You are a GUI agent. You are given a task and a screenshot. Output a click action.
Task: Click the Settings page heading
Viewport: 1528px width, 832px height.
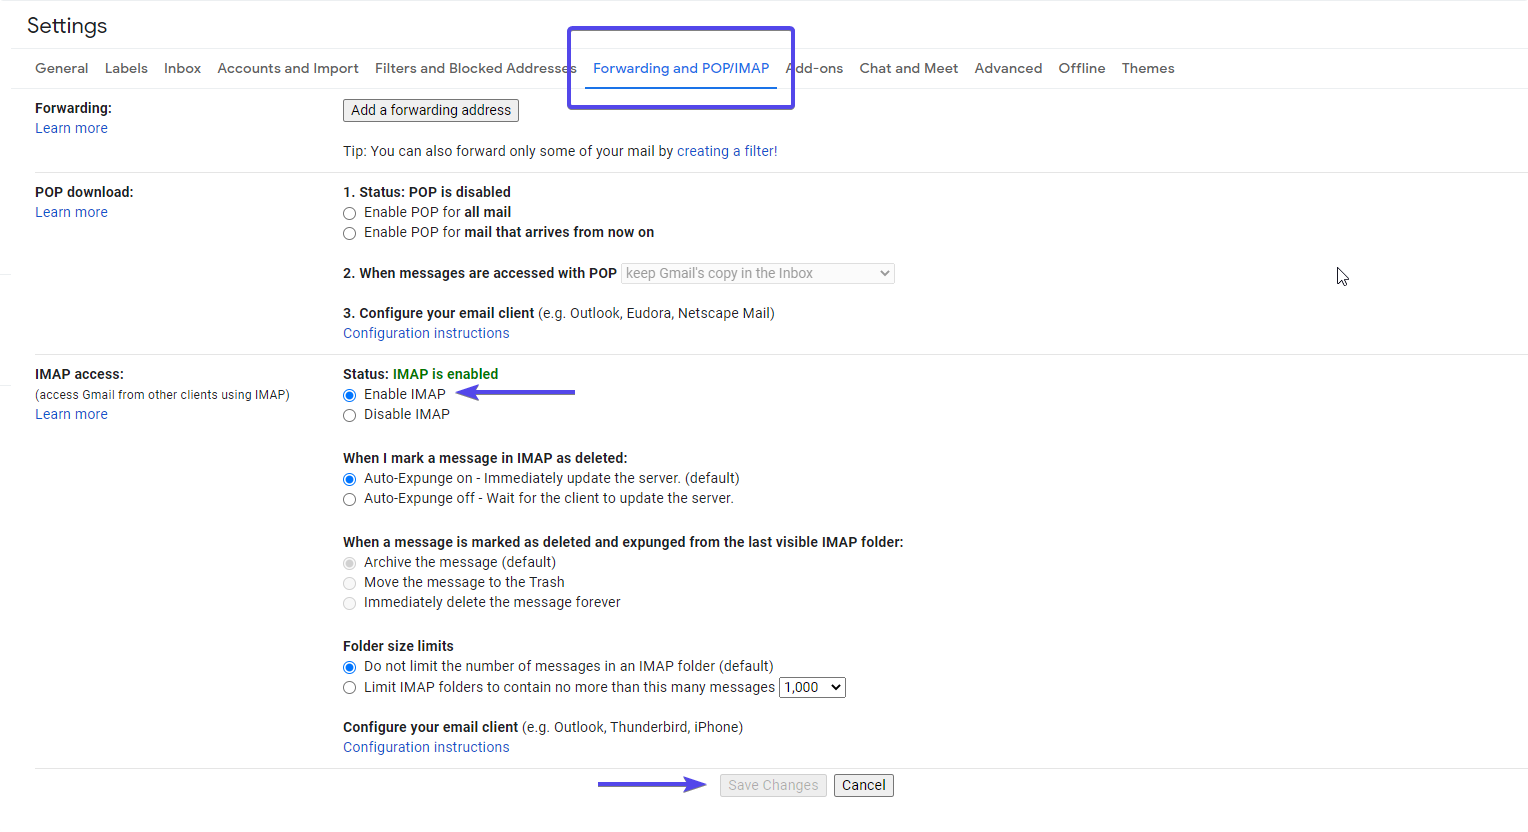pyautogui.click(x=67, y=26)
